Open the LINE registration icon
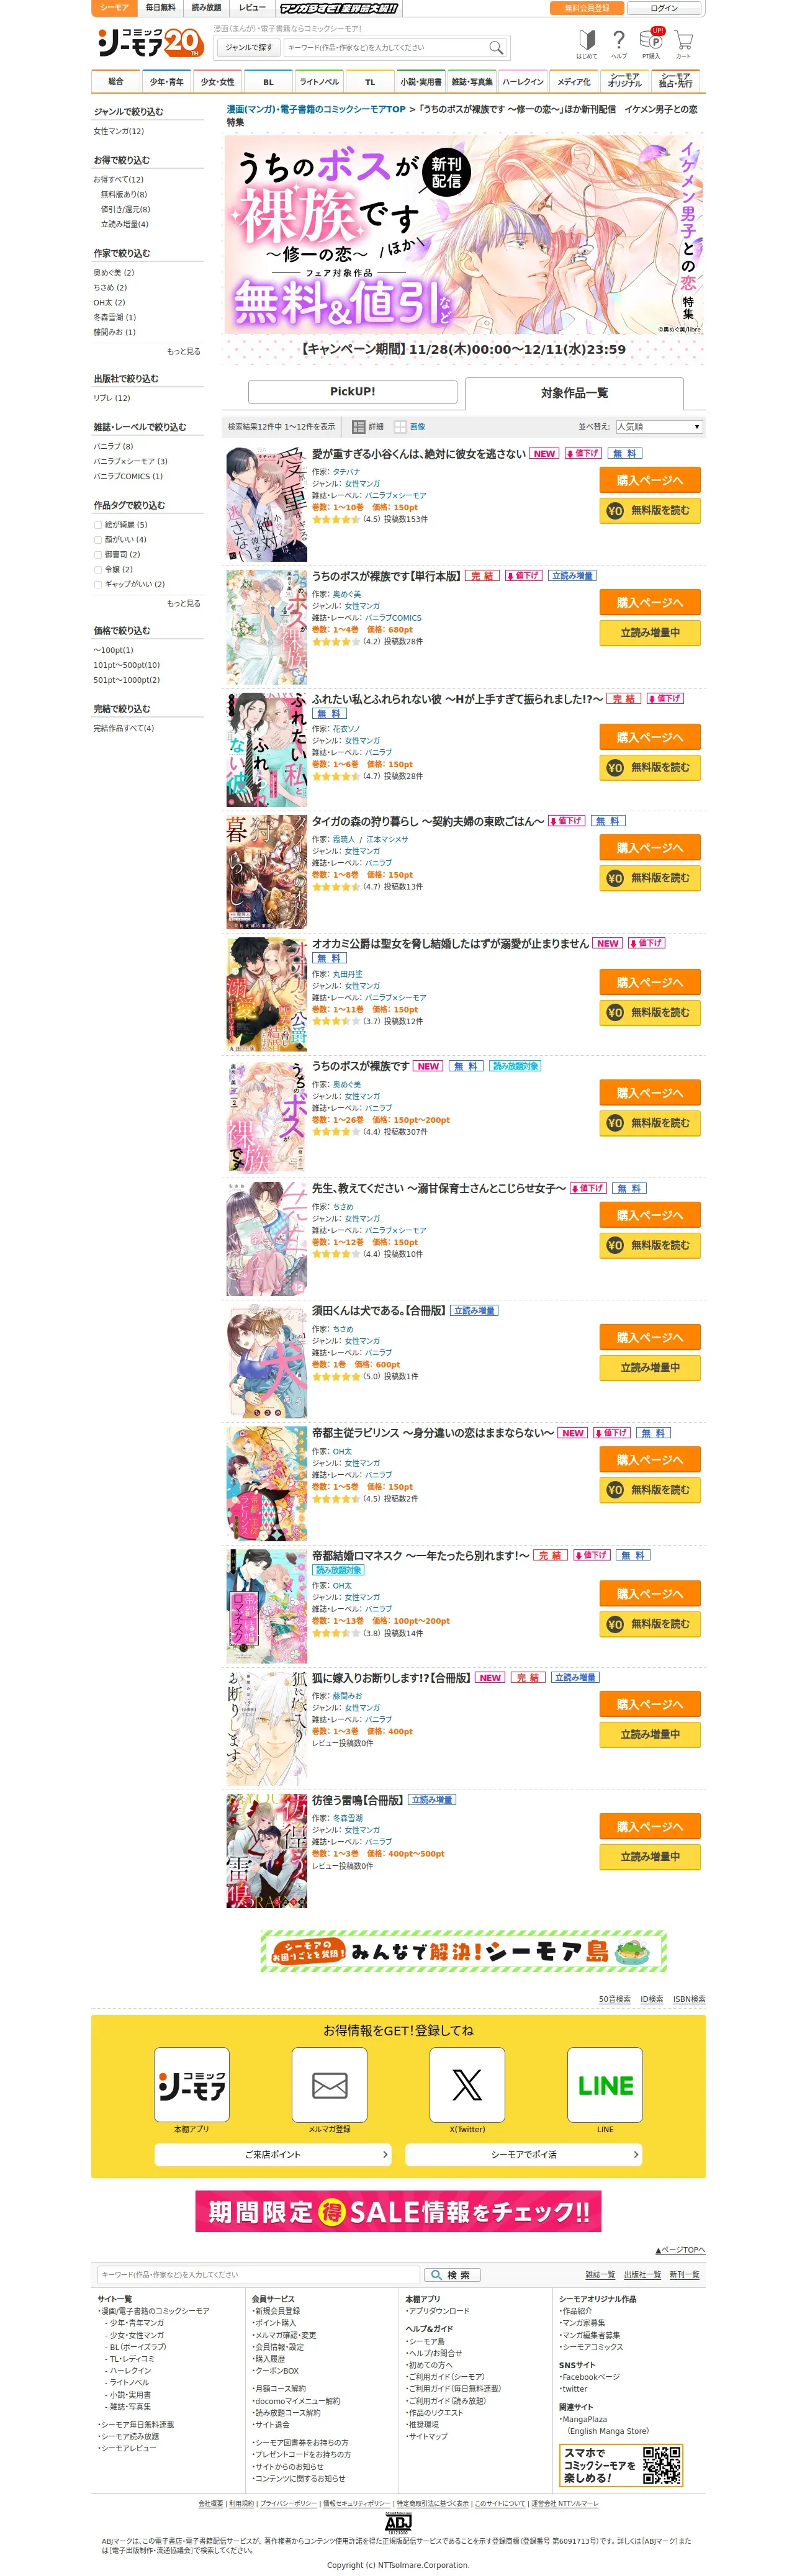 (605, 2084)
